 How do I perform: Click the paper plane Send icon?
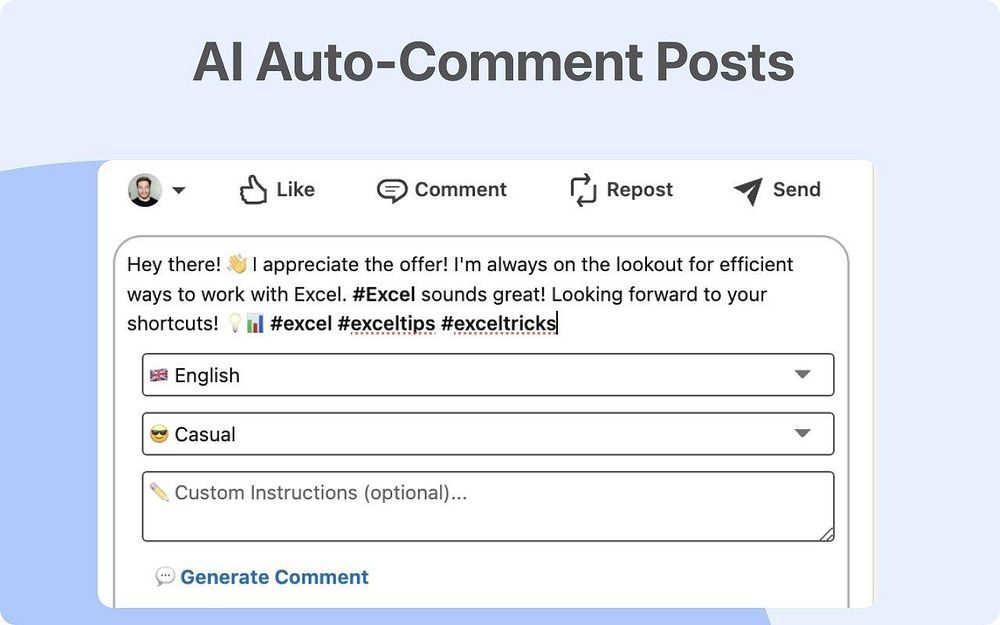tap(748, 191)
